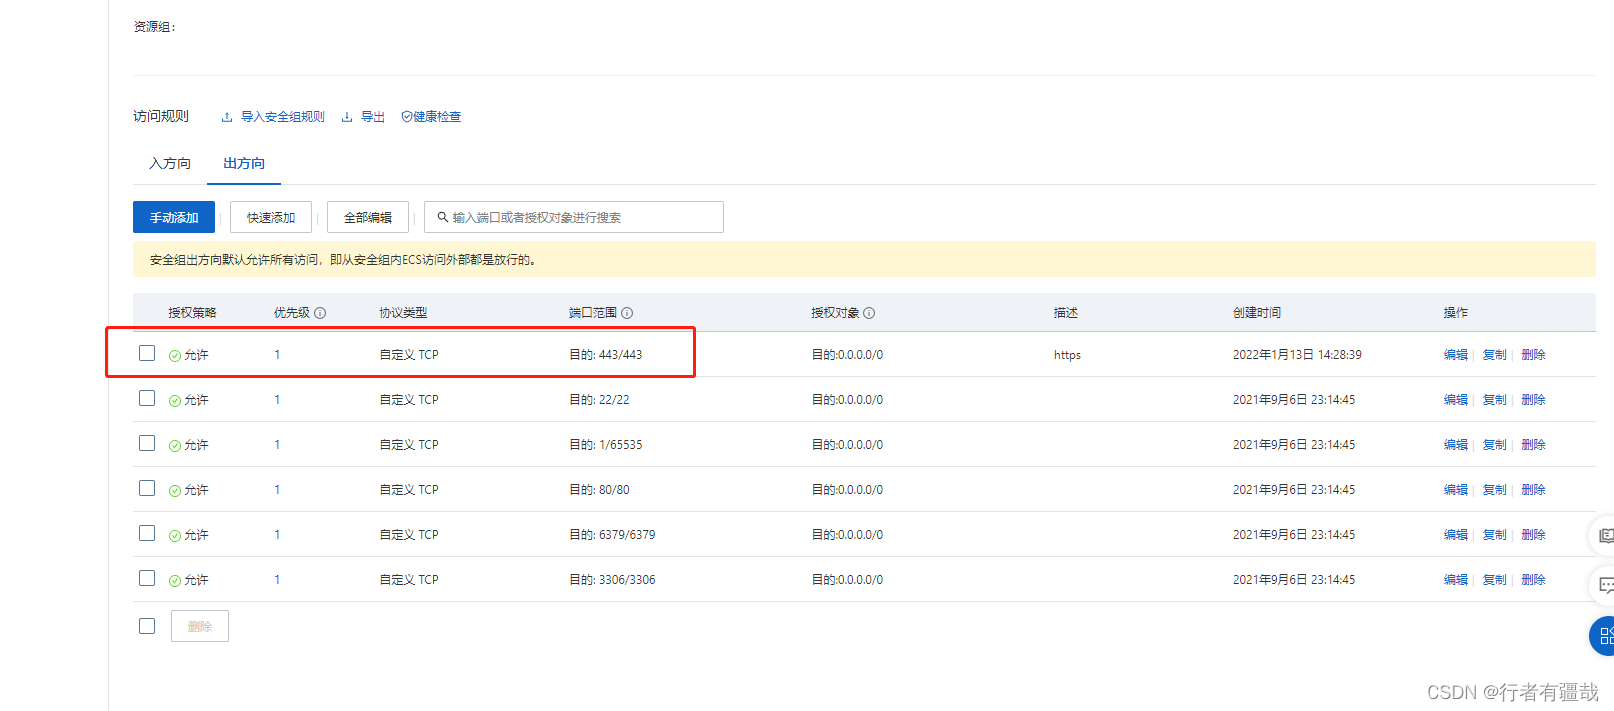Select the 出方向 outbound tab
The height and width of the screenshot is (711, 1614).
244,163
